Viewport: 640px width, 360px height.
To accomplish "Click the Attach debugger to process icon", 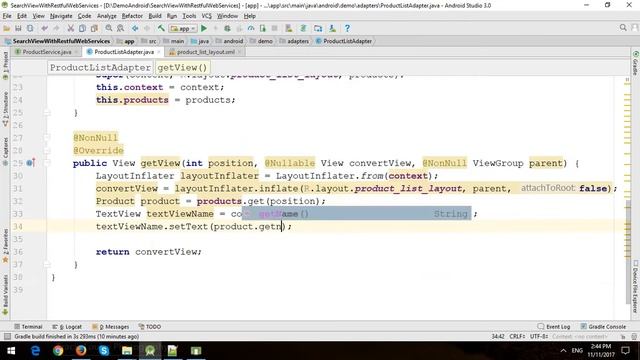I will [262, 28].
